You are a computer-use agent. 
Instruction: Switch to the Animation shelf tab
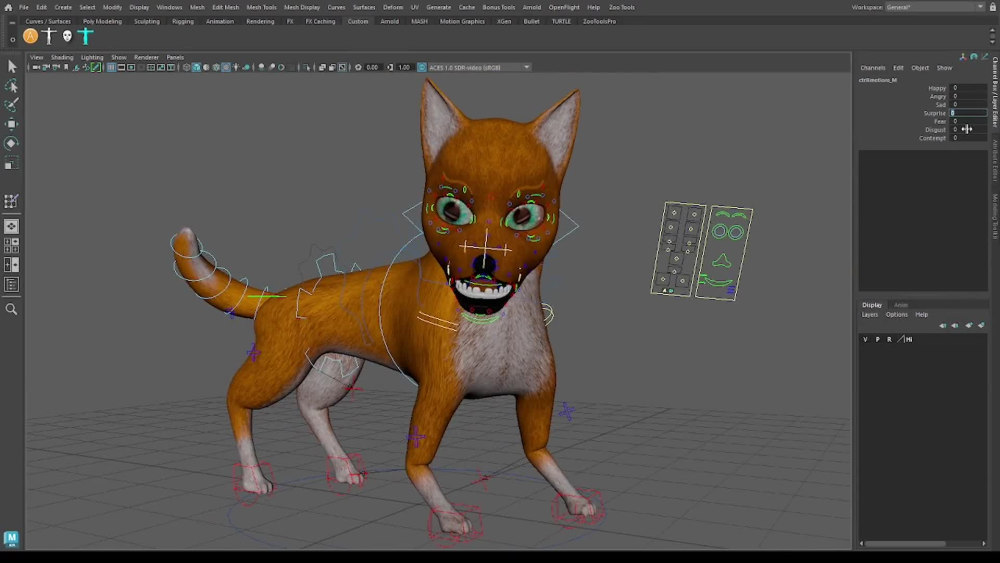pos(219,21)
